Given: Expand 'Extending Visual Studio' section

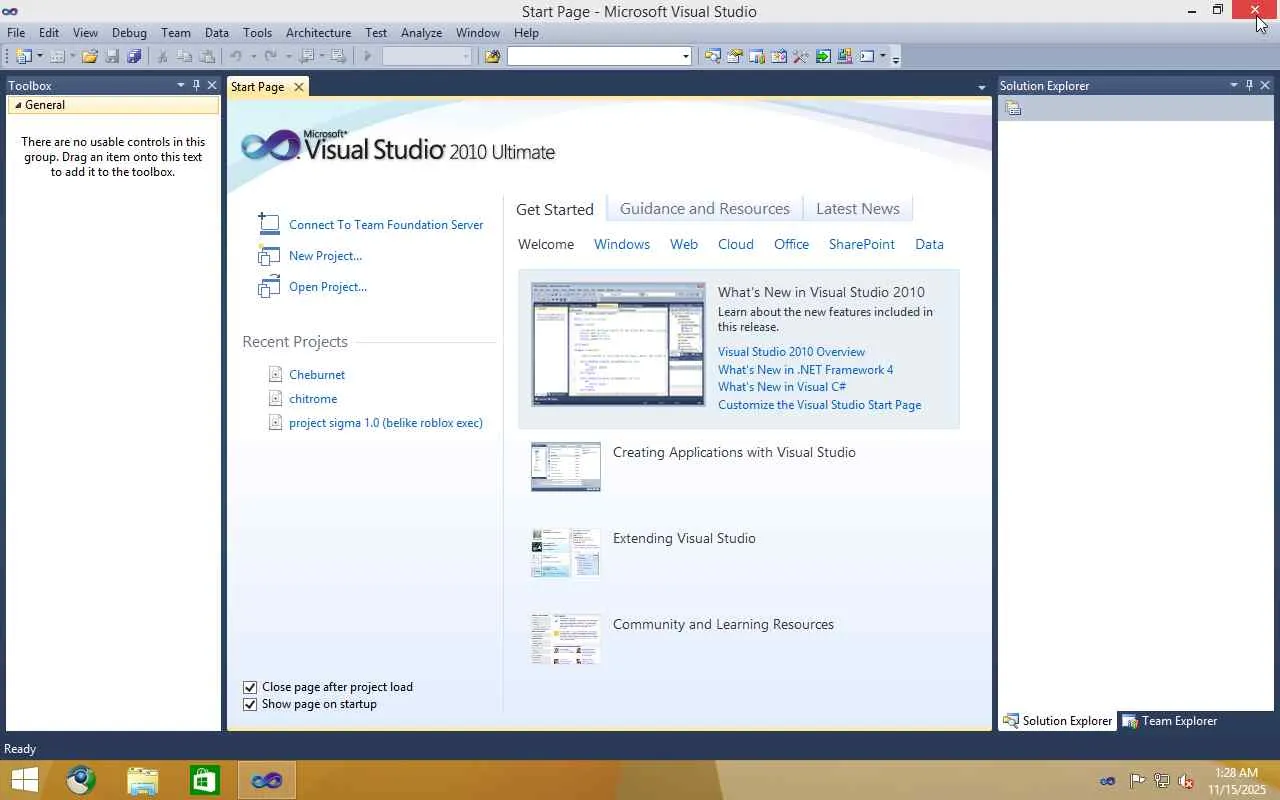Looking at the screenshot, I should (x=684, y=538).
